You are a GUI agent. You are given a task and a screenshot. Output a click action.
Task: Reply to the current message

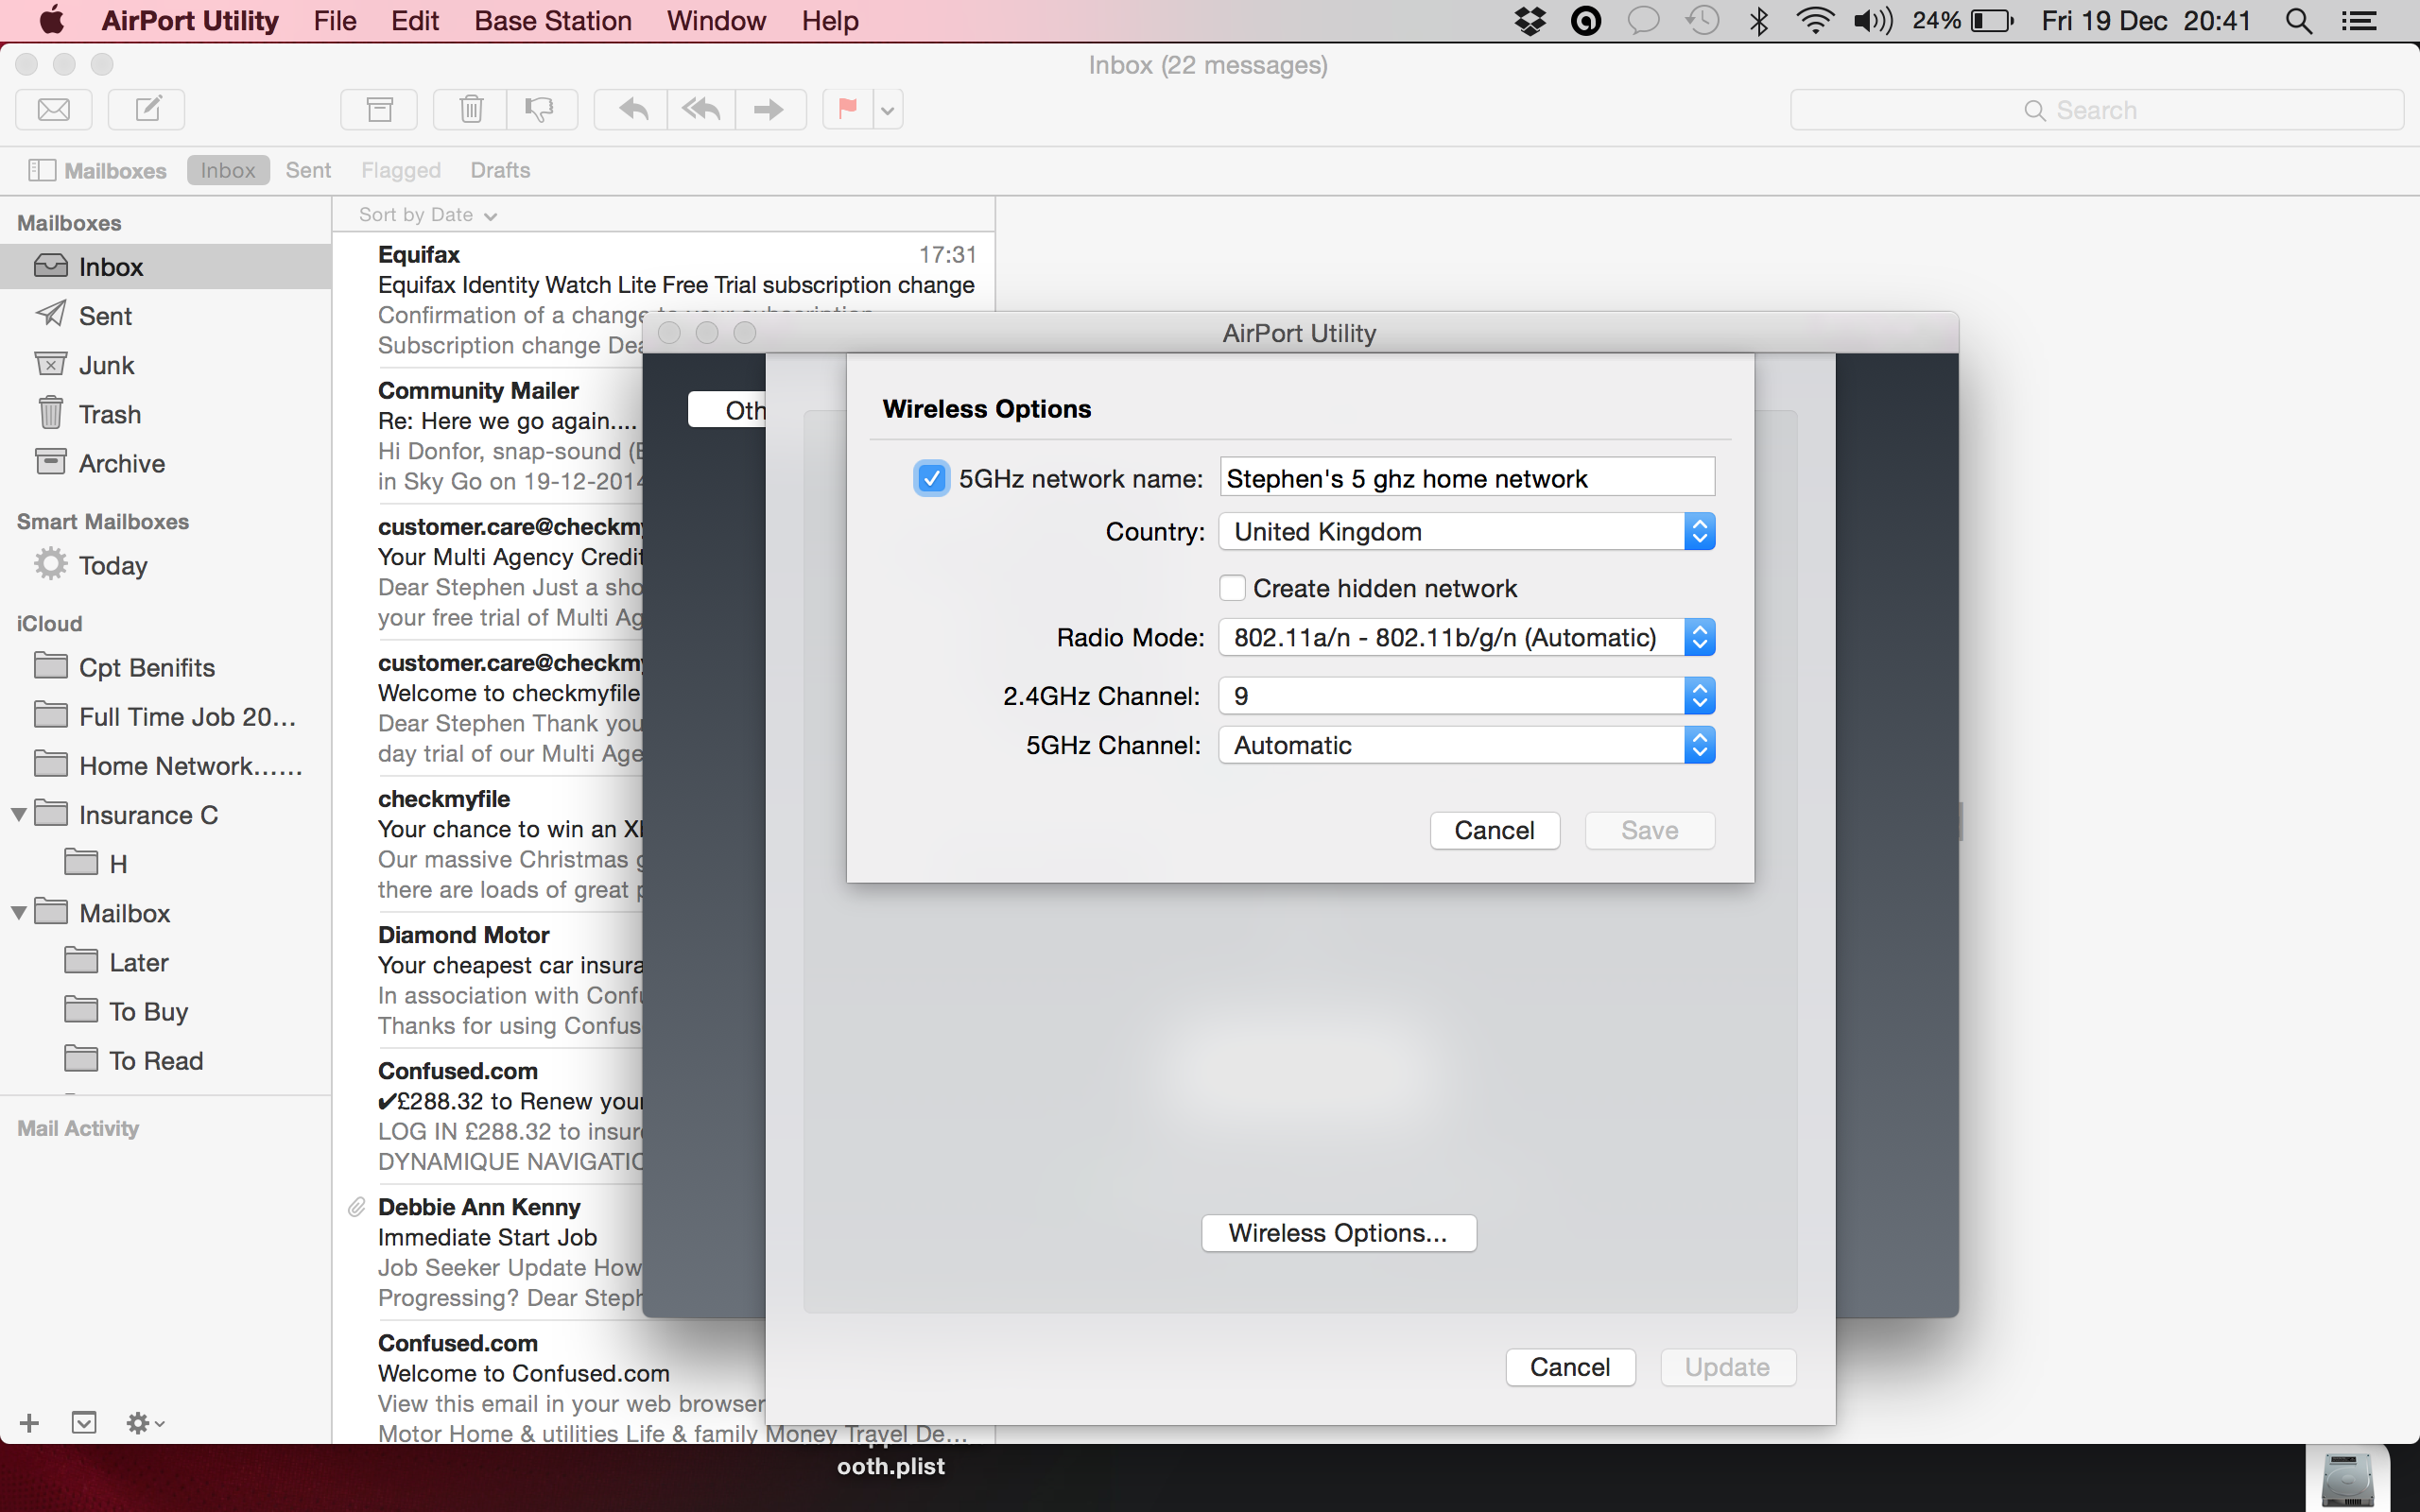(630, 109)
